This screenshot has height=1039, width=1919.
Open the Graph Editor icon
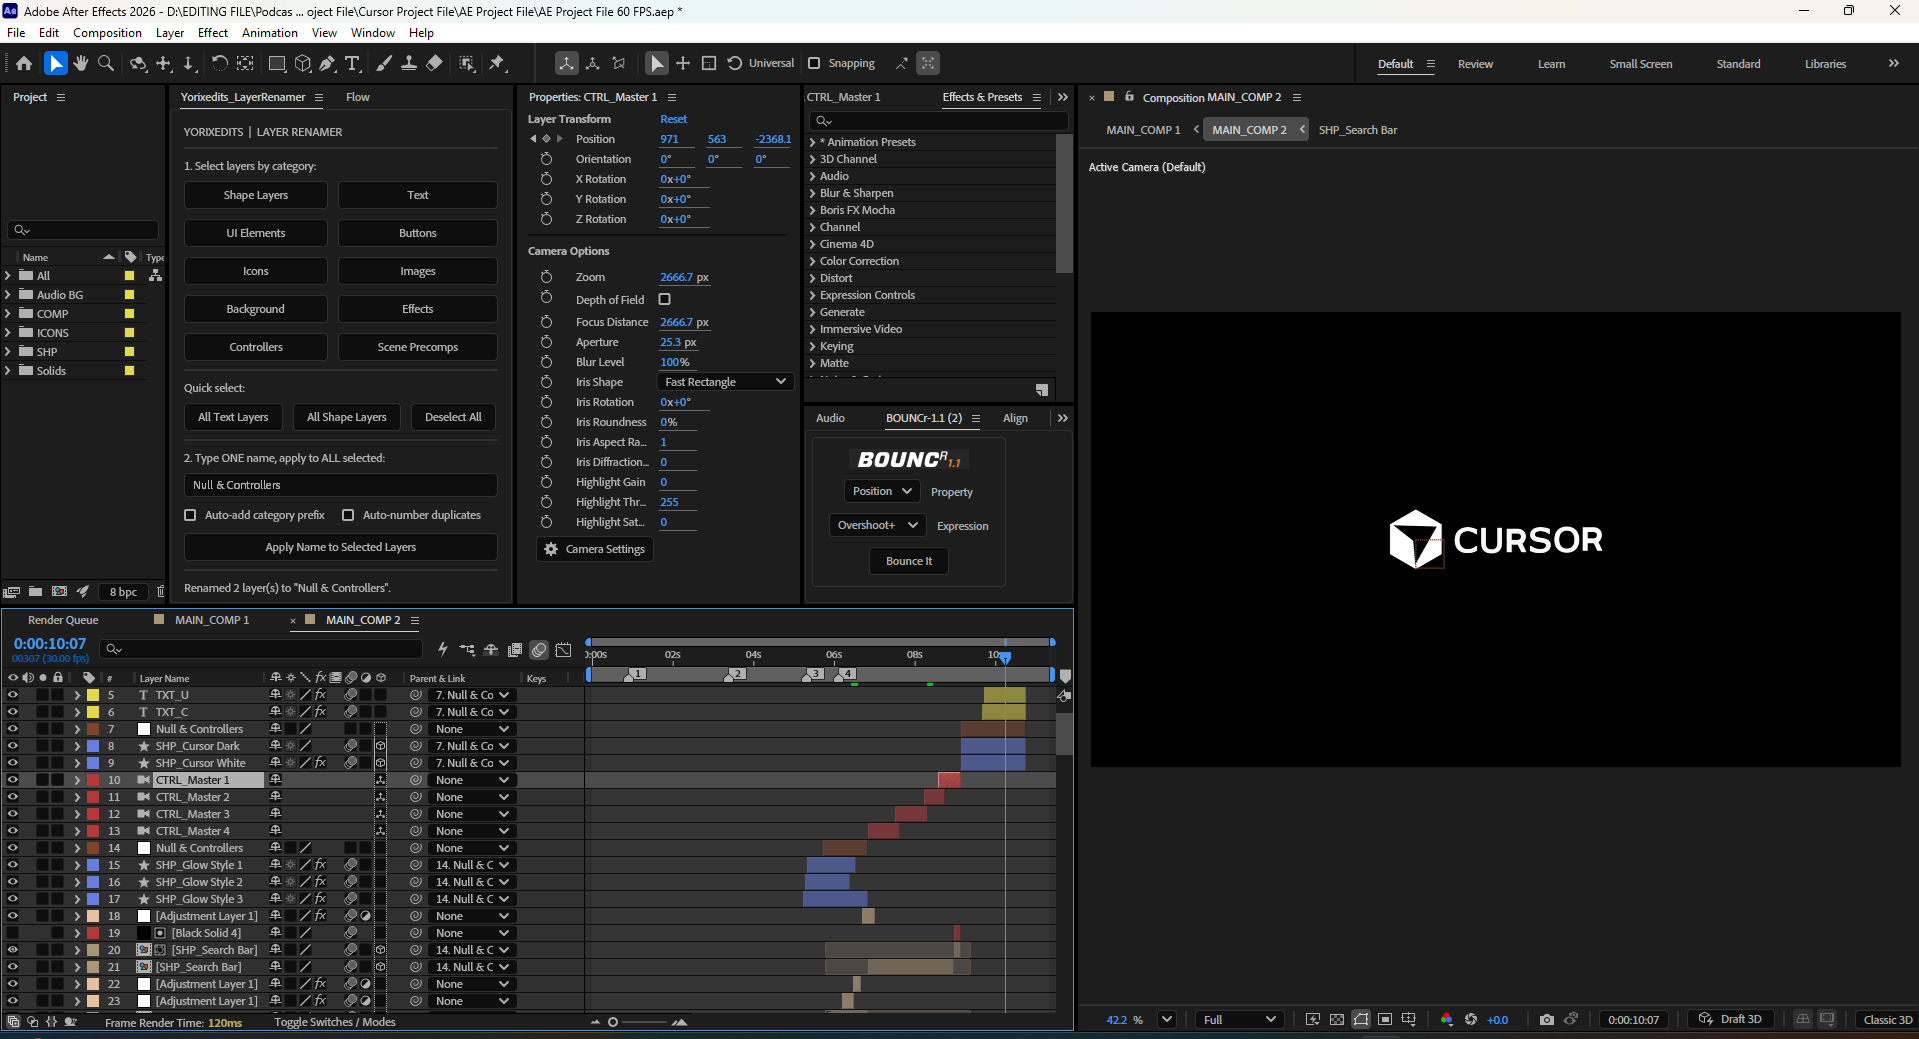click(x=564, y=650)
